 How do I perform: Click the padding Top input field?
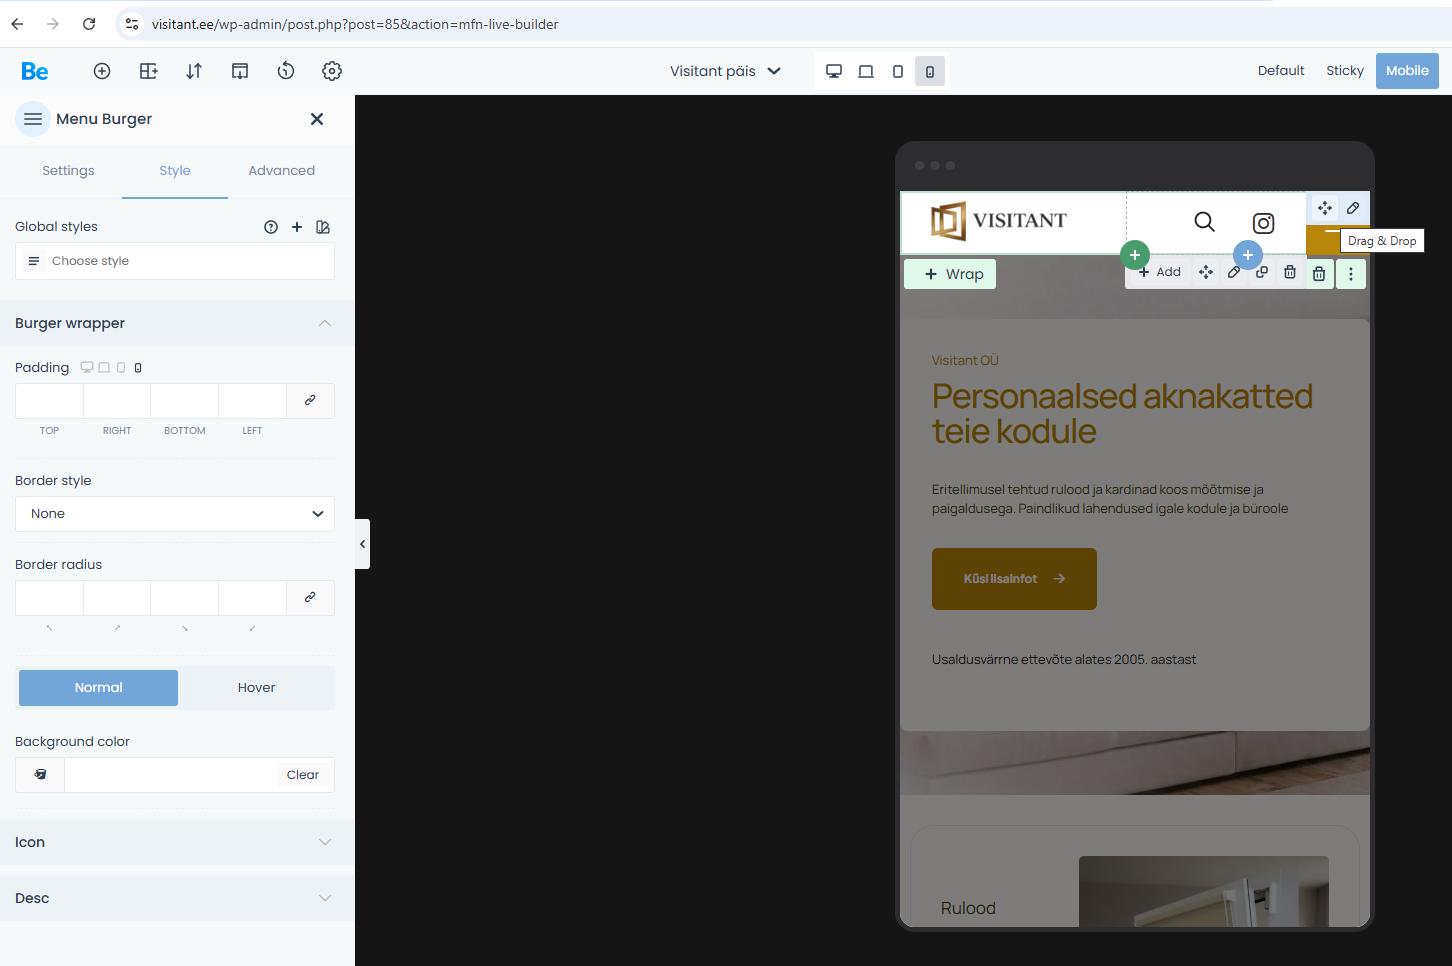49,400
